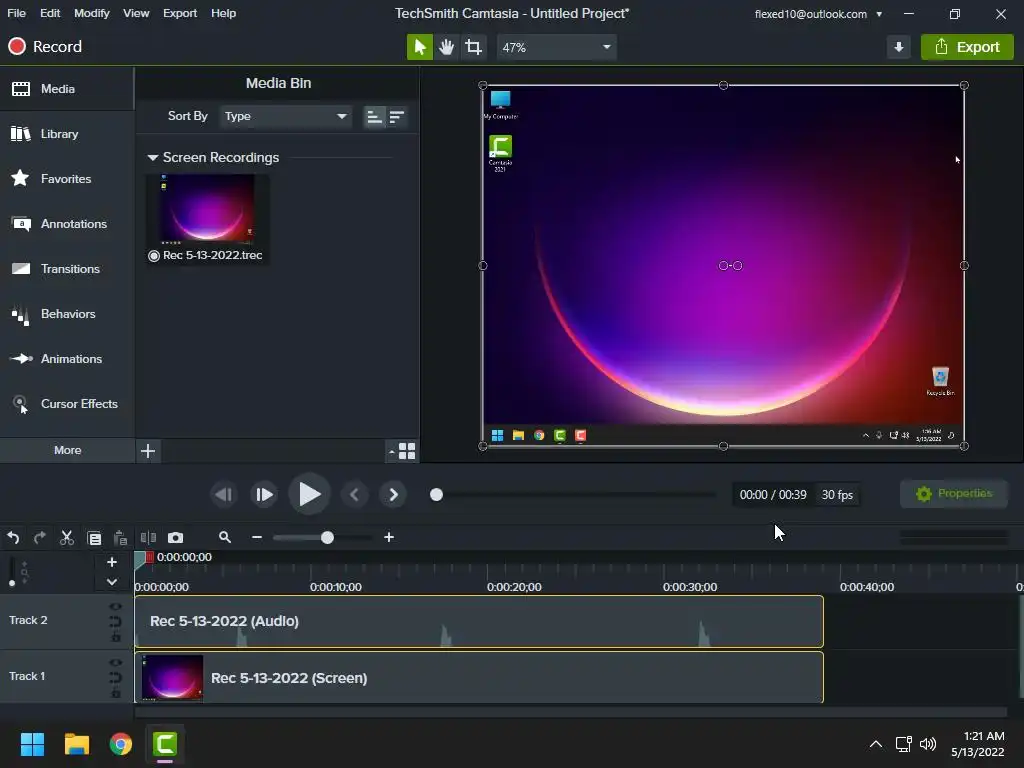Image resolution: width=1024 pixels, height=768 pixels.
Task: Toggle the Track 2 lock
Action: click(x=116, y=636)
